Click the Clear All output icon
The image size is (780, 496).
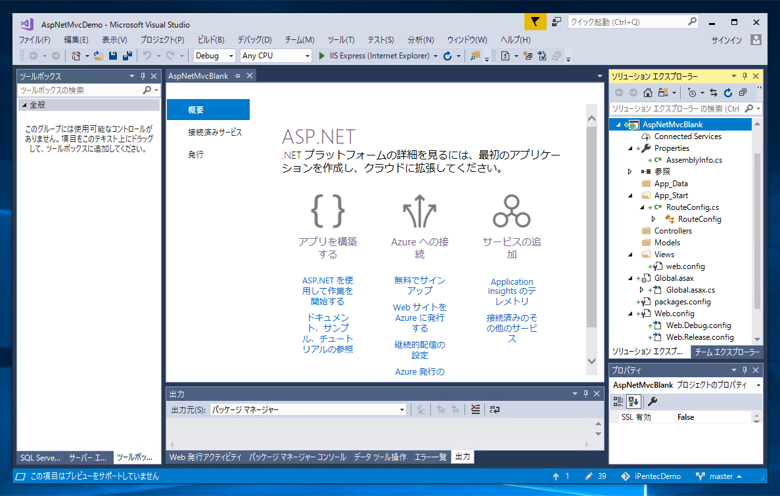[475, 409]
